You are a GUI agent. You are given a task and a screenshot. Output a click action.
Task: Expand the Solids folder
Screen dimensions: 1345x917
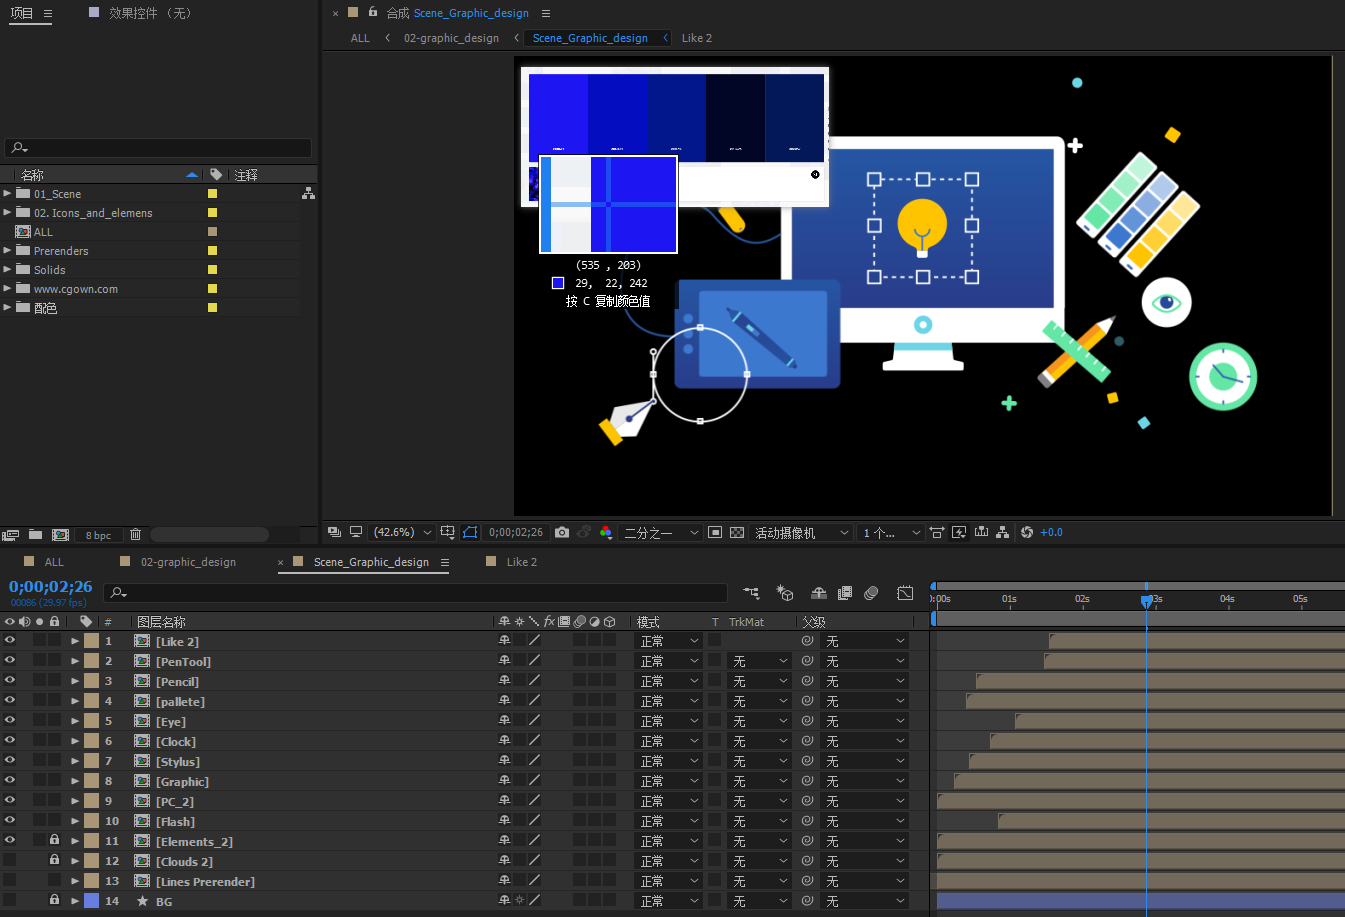point(7,269)
